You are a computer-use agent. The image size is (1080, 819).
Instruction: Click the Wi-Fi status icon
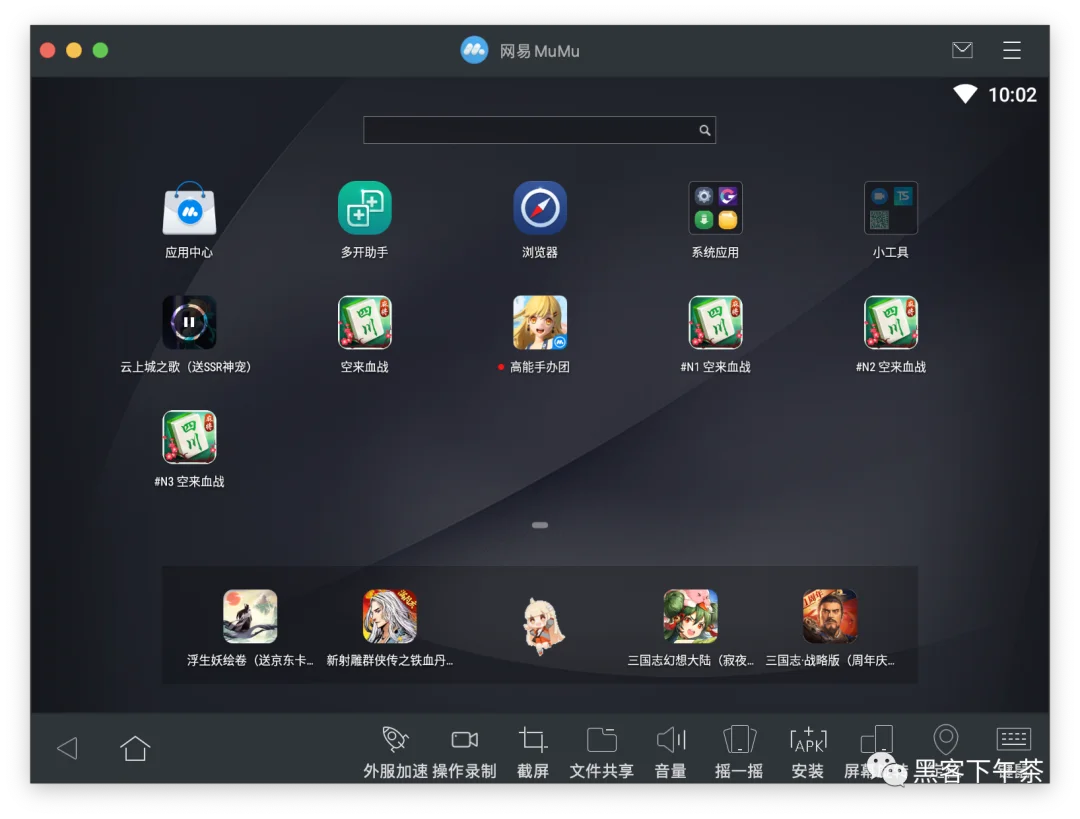(x=965, y=94)
